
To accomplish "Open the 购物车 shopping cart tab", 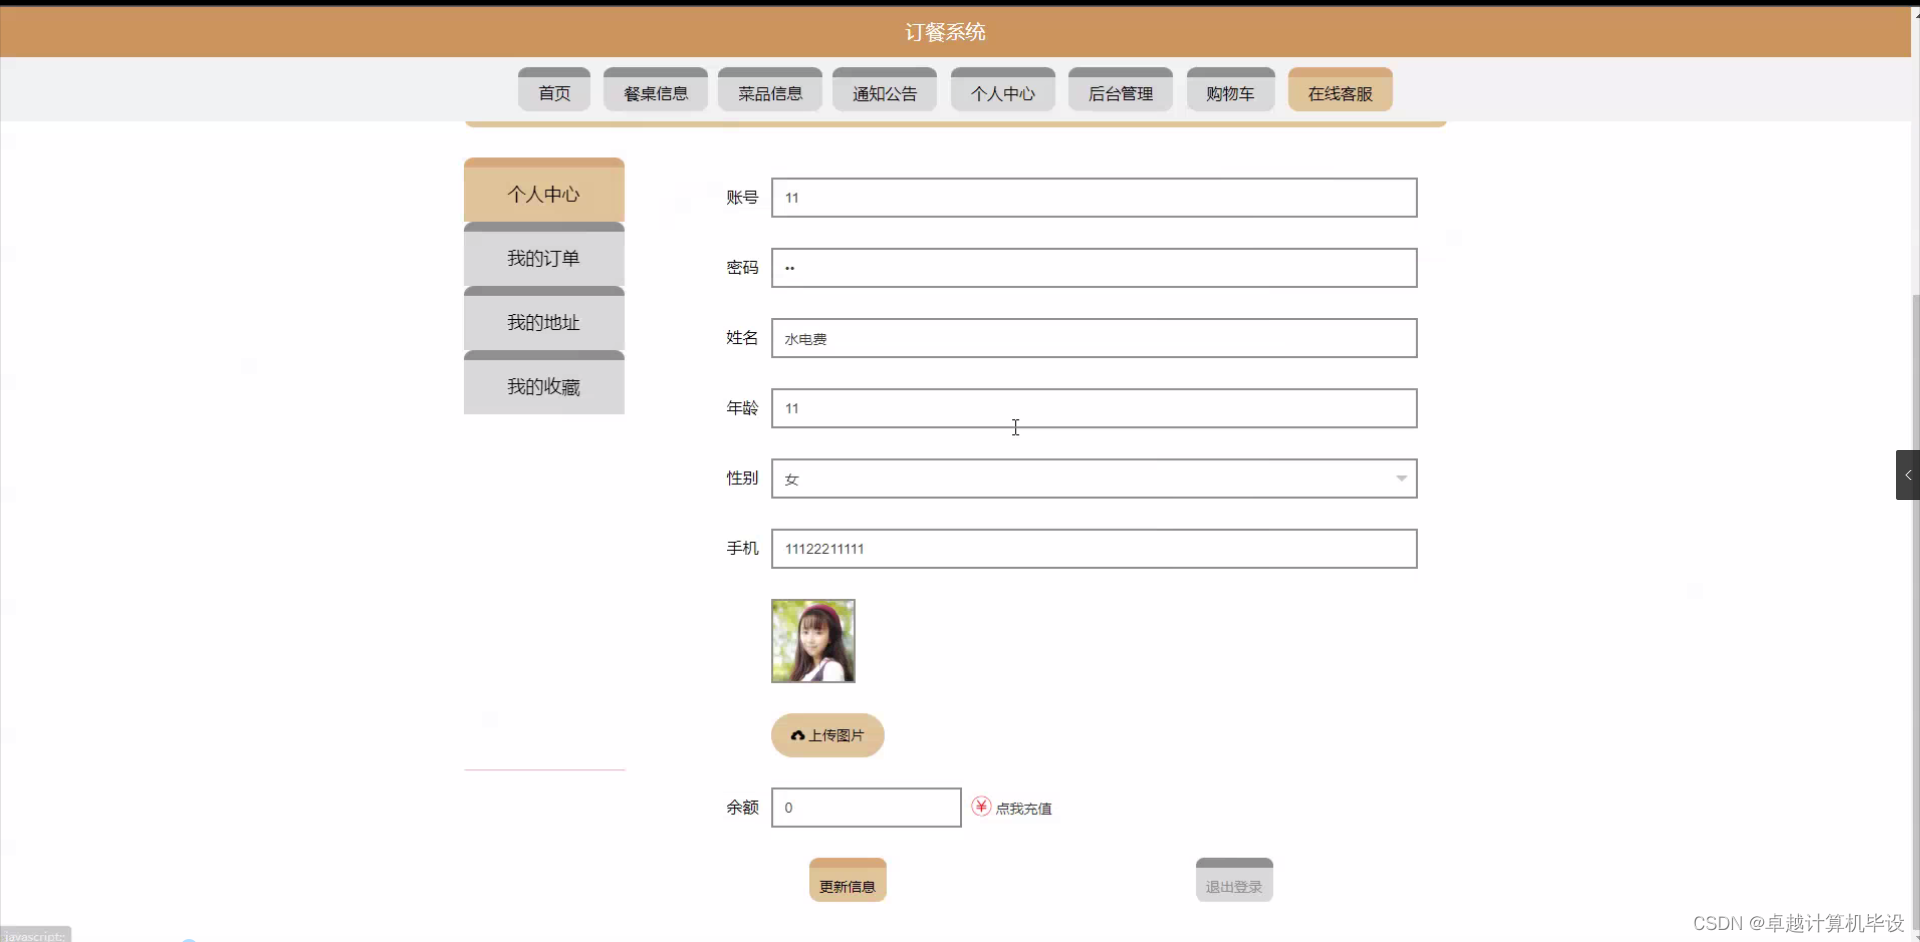I will (1229, 92).
